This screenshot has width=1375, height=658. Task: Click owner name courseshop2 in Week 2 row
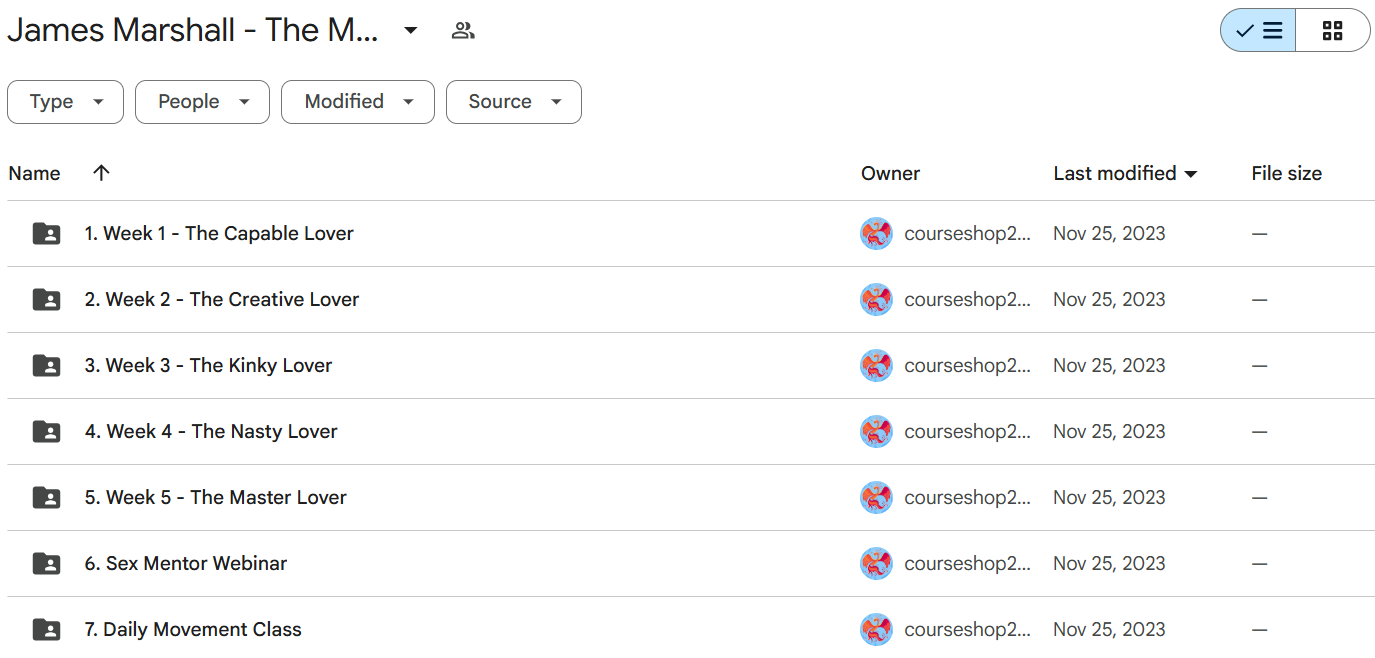[967, 300]
